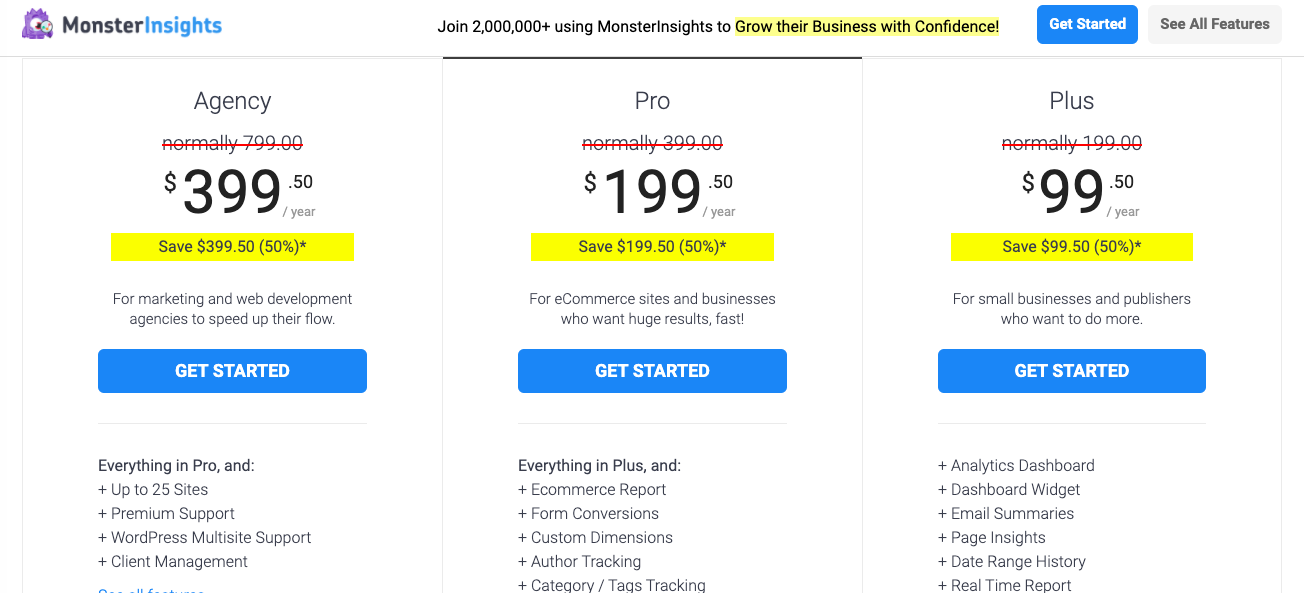
Task: Open See All Features in header
Action: click(1215, 24)
